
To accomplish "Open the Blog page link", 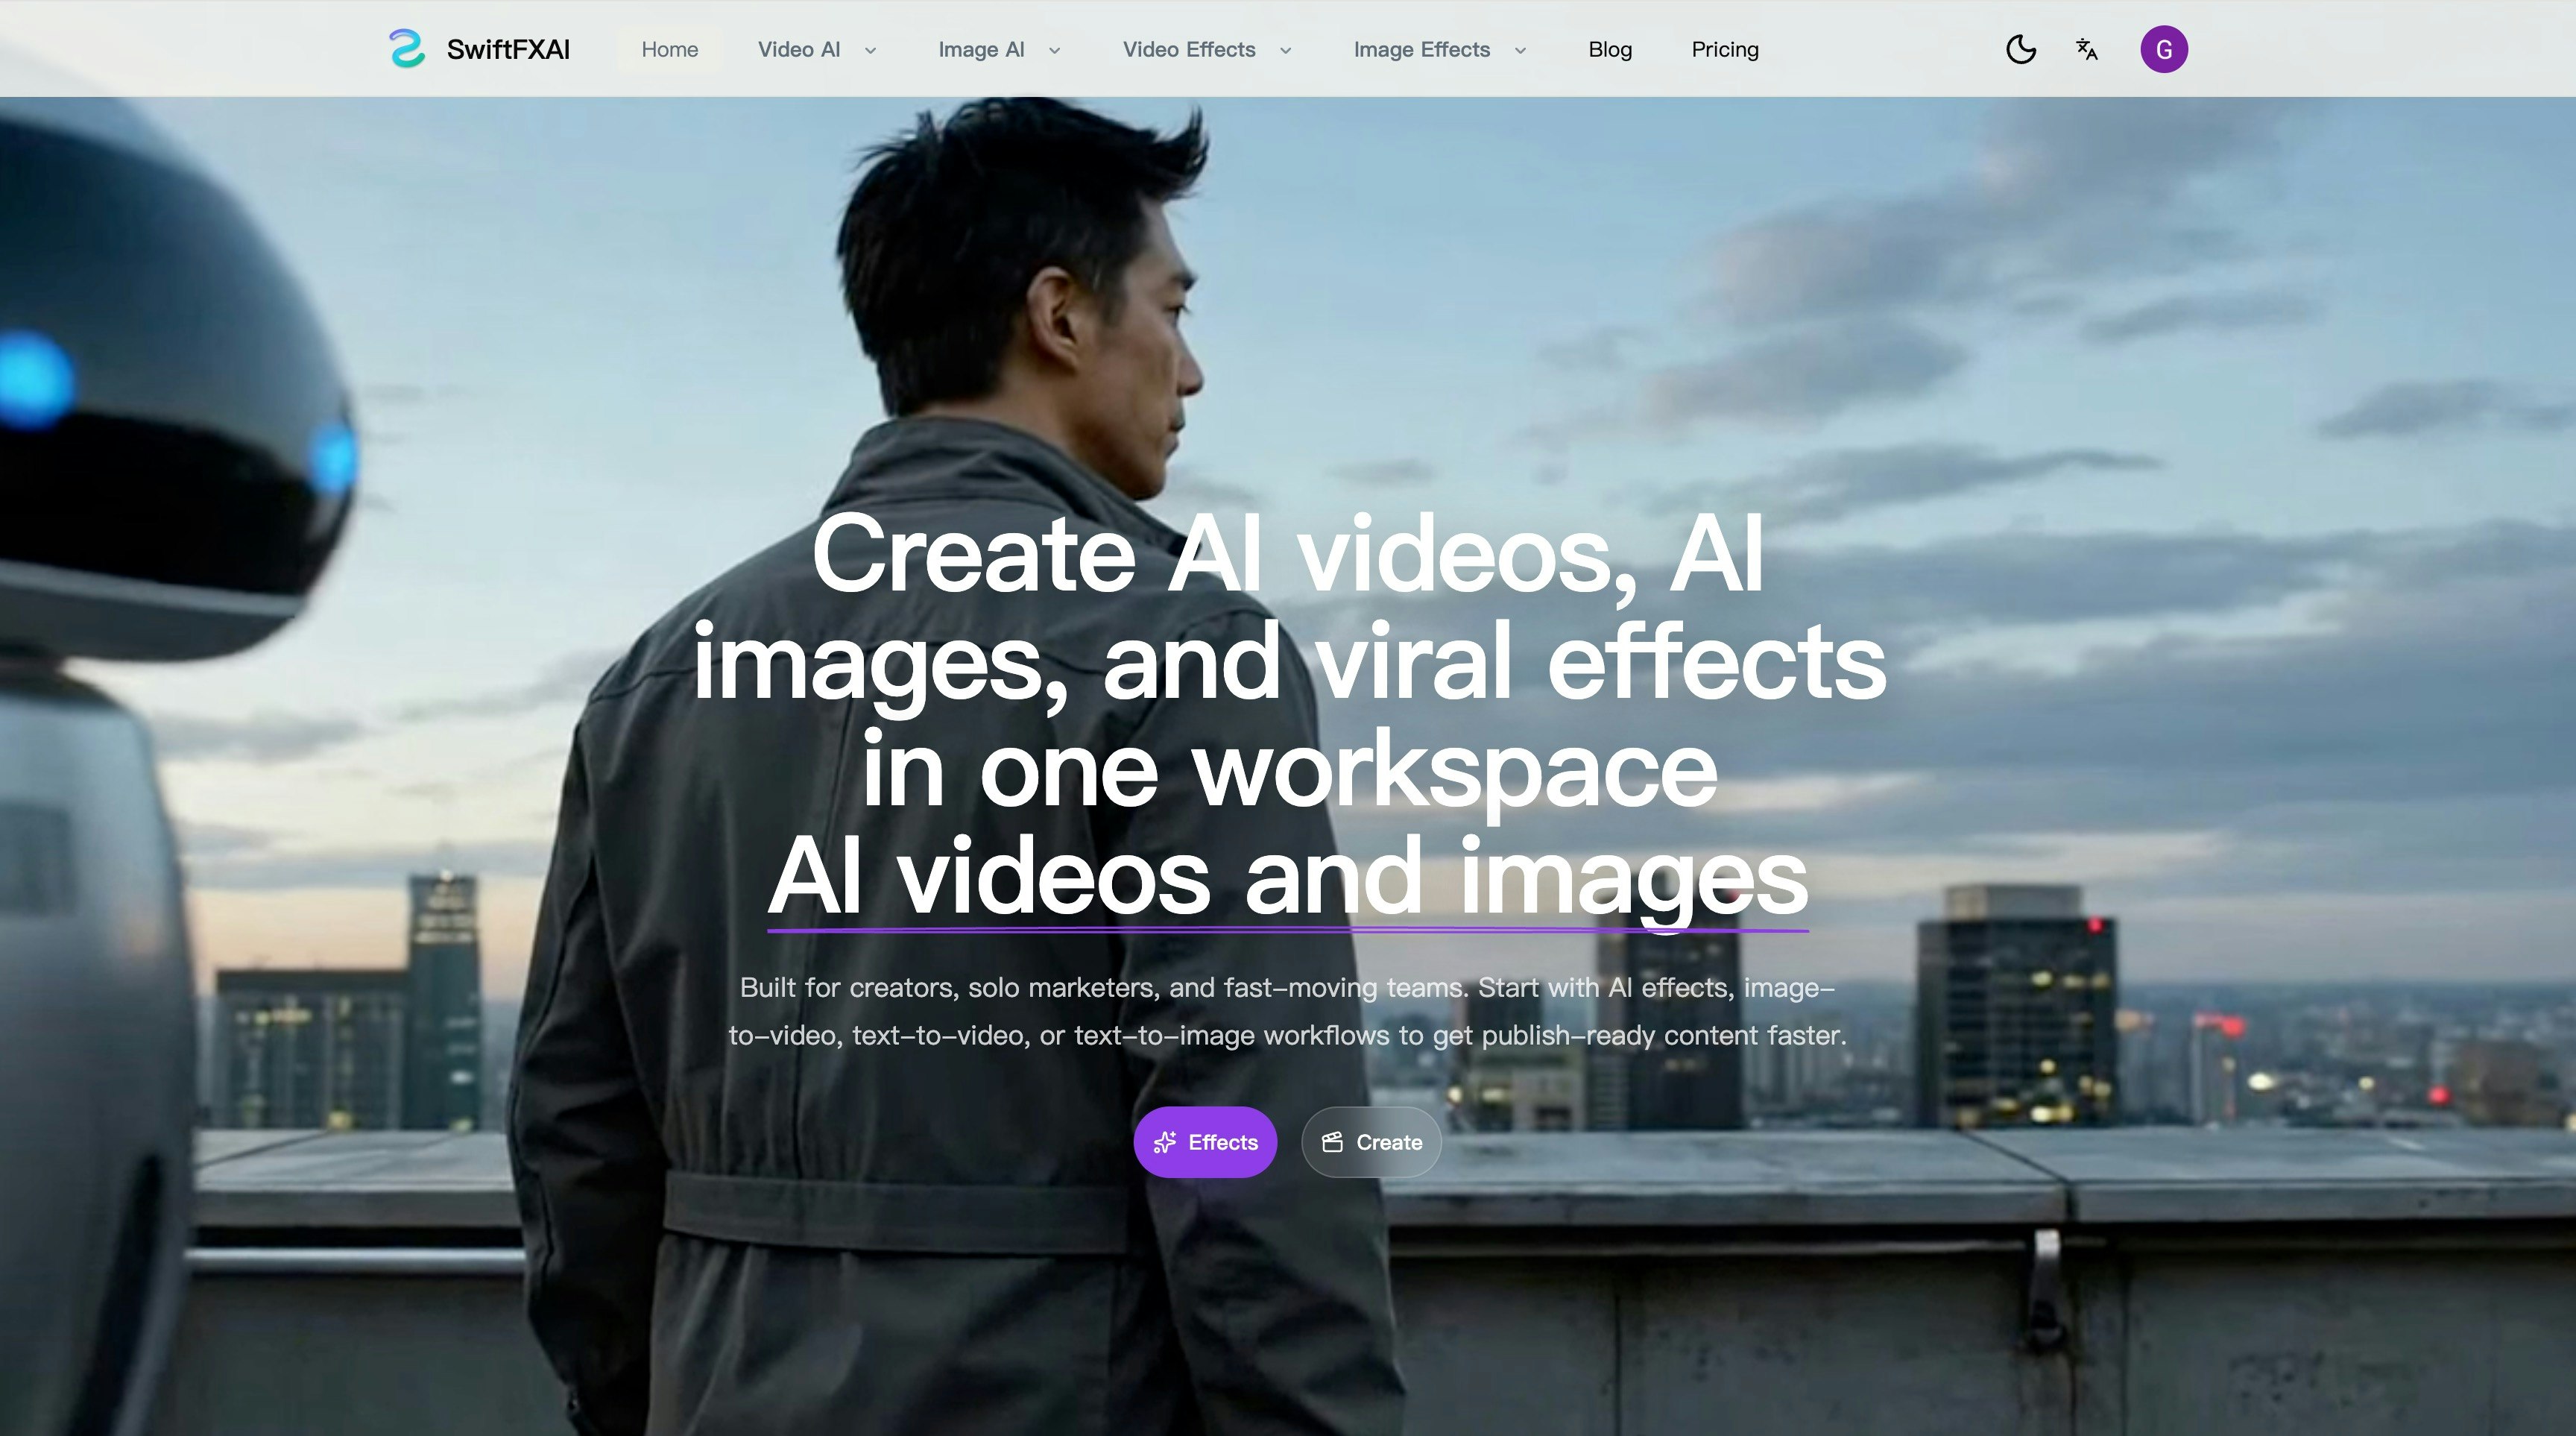I will coord(1610,49).
